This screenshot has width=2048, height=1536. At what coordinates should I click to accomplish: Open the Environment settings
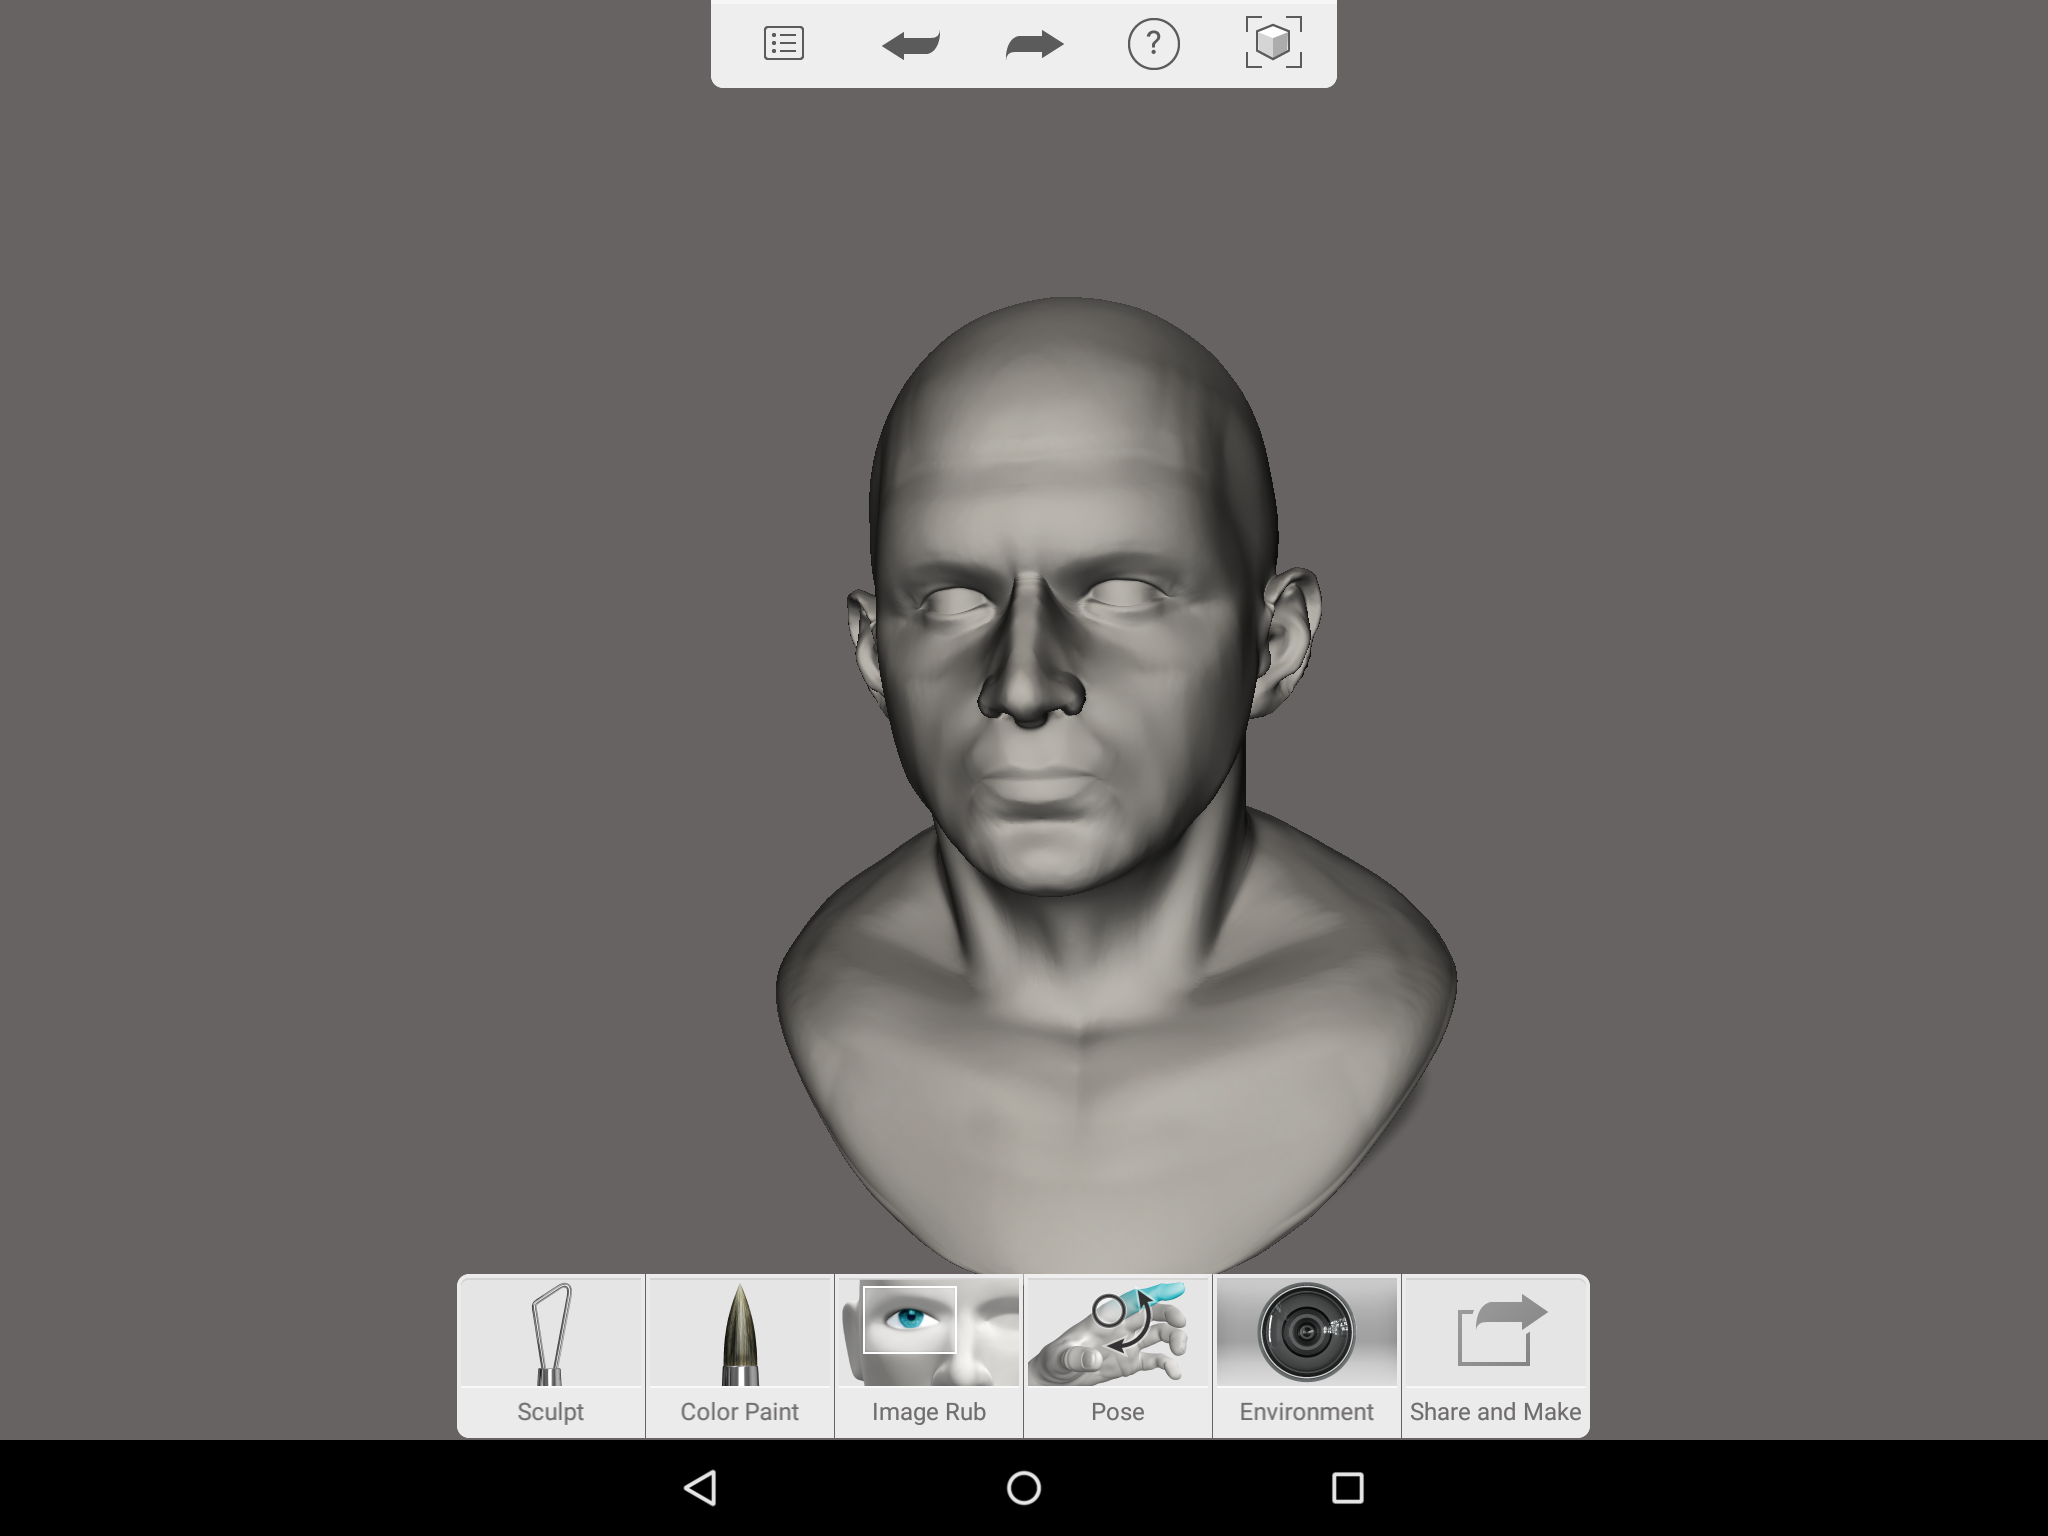click(x=1307, y=1356)
